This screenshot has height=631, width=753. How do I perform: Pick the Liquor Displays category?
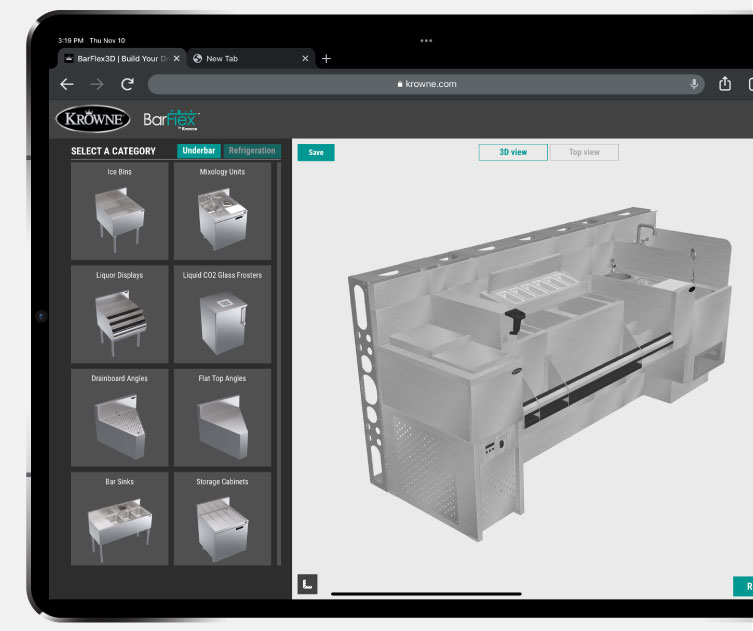tap(120, 314)
